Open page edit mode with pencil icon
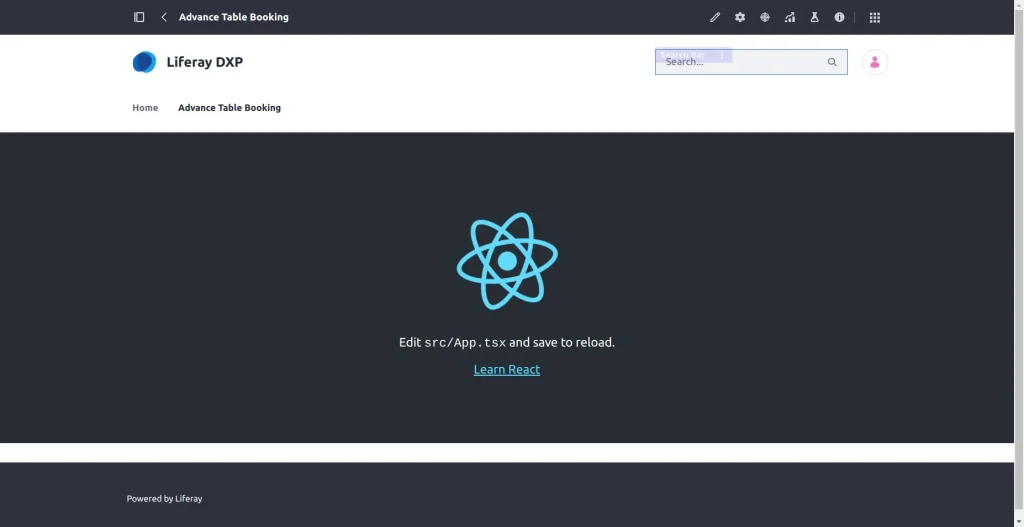Image resolution: width=1024 pixels, height=527 pixels. click(x=715, y=18)
